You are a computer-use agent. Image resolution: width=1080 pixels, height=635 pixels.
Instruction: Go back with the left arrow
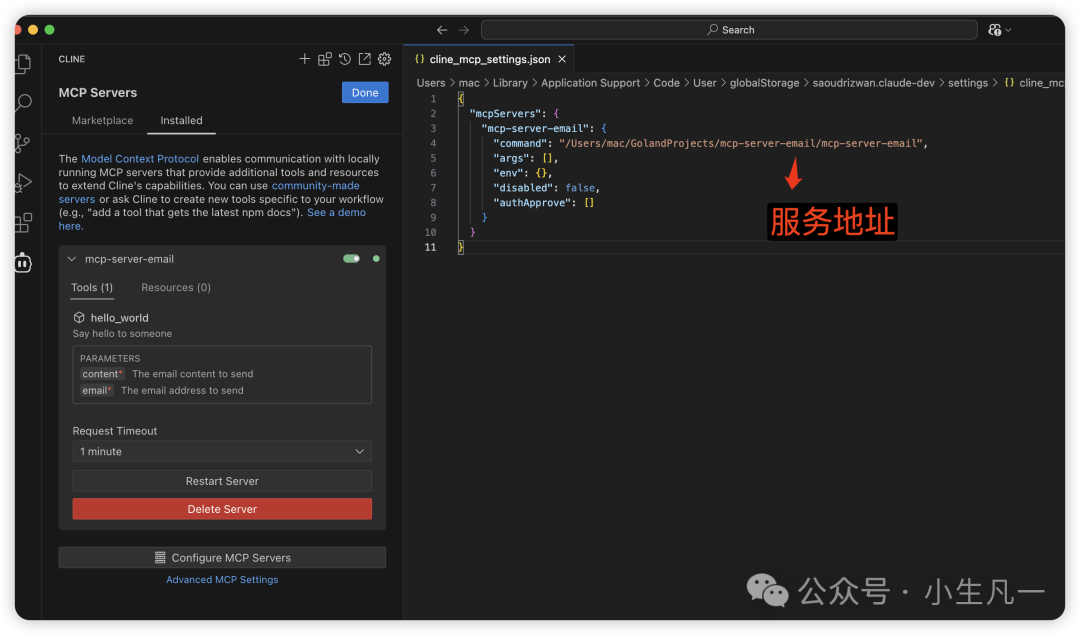pyautogui.click(x=442, y=30)
